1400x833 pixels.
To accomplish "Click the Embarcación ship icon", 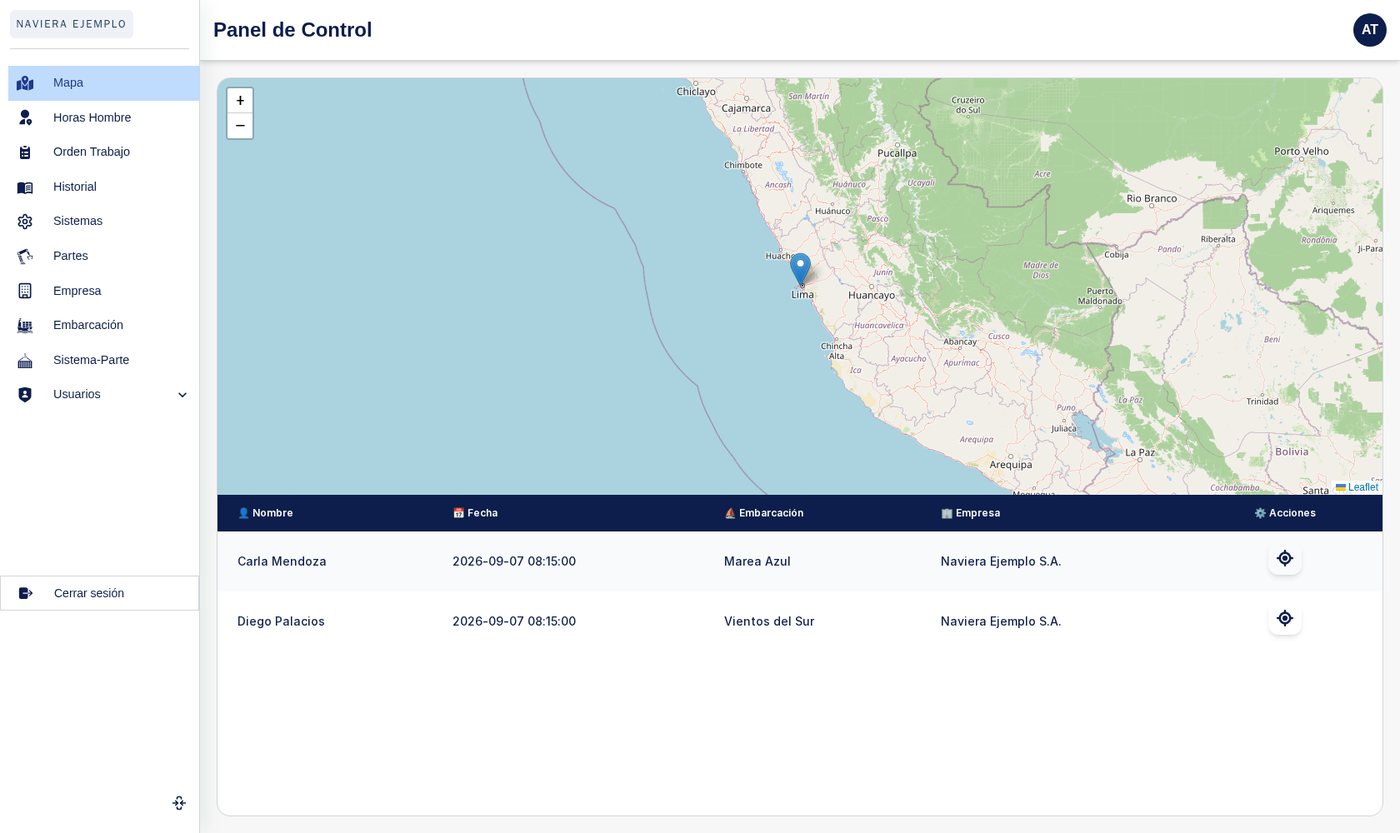I will point(25,325).
